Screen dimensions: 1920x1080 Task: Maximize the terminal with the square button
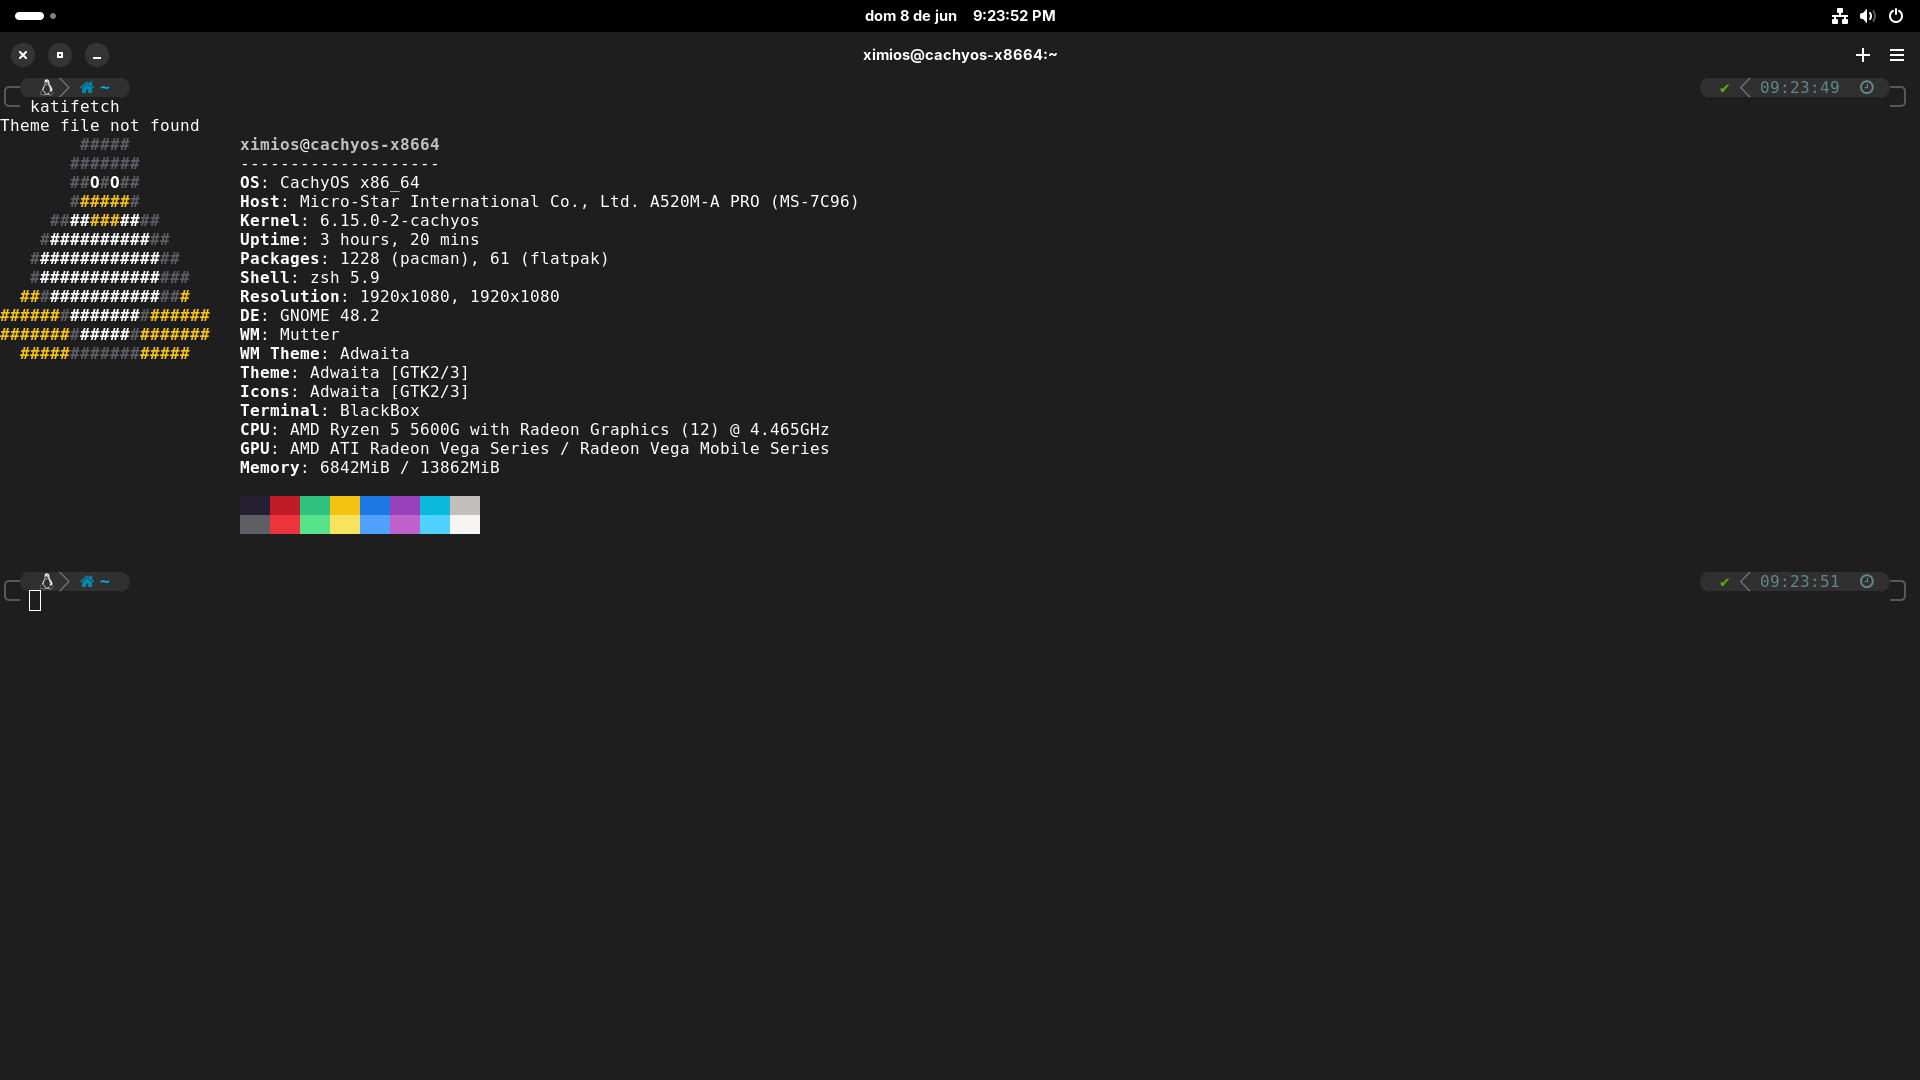pos(60,55)
